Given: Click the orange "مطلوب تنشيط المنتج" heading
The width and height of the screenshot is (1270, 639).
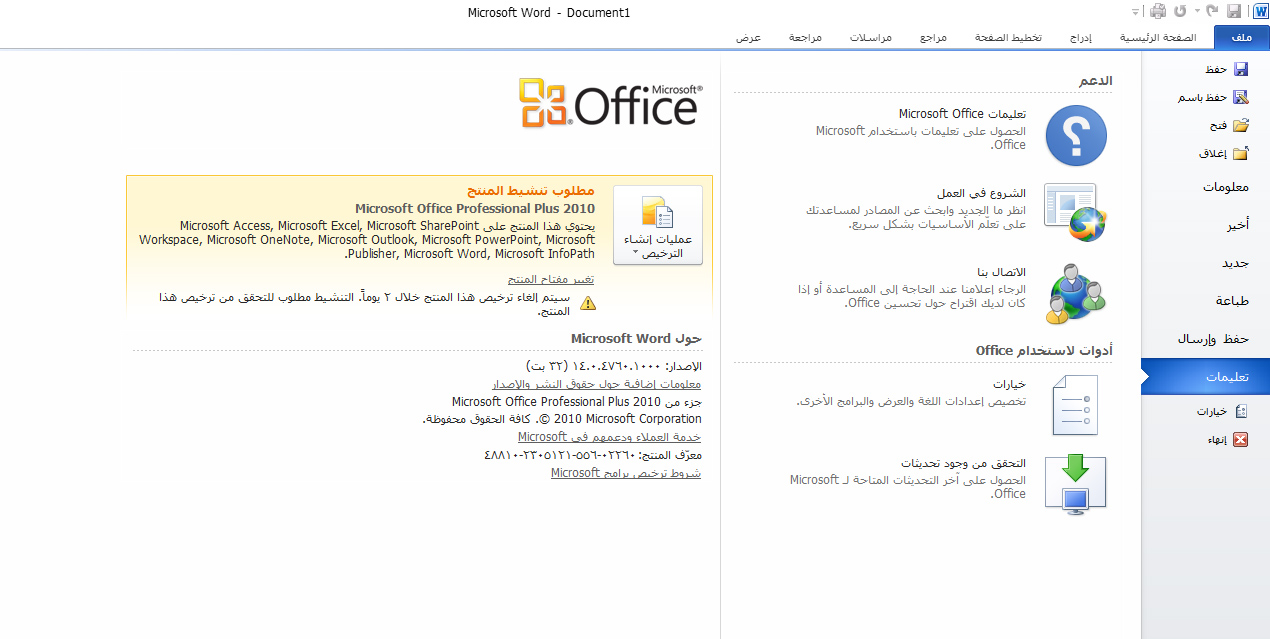Looking at the screenshot, I should pos(531,191).
